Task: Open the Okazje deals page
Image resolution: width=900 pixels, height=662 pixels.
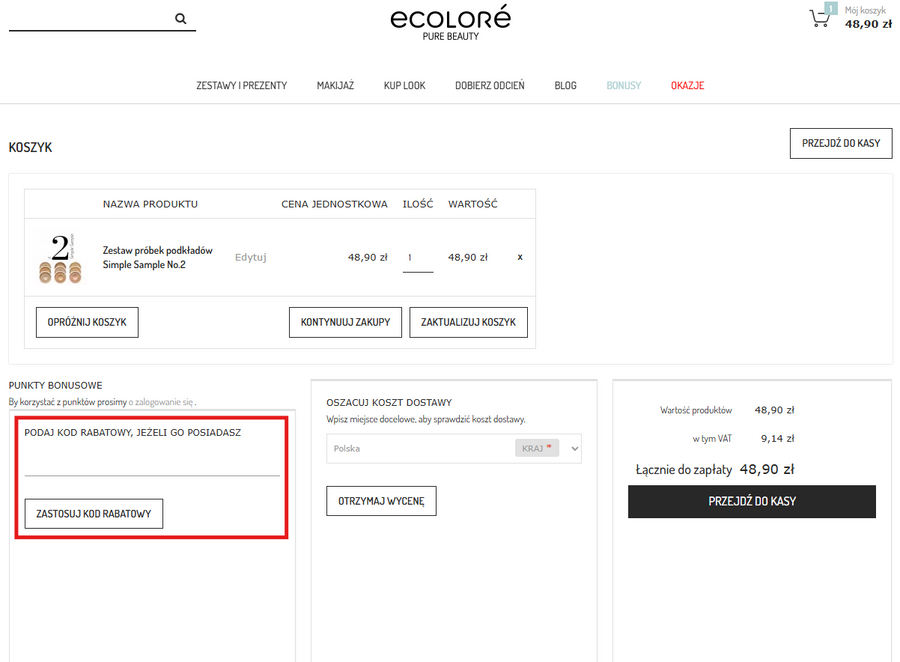Action: pos(687,86)
